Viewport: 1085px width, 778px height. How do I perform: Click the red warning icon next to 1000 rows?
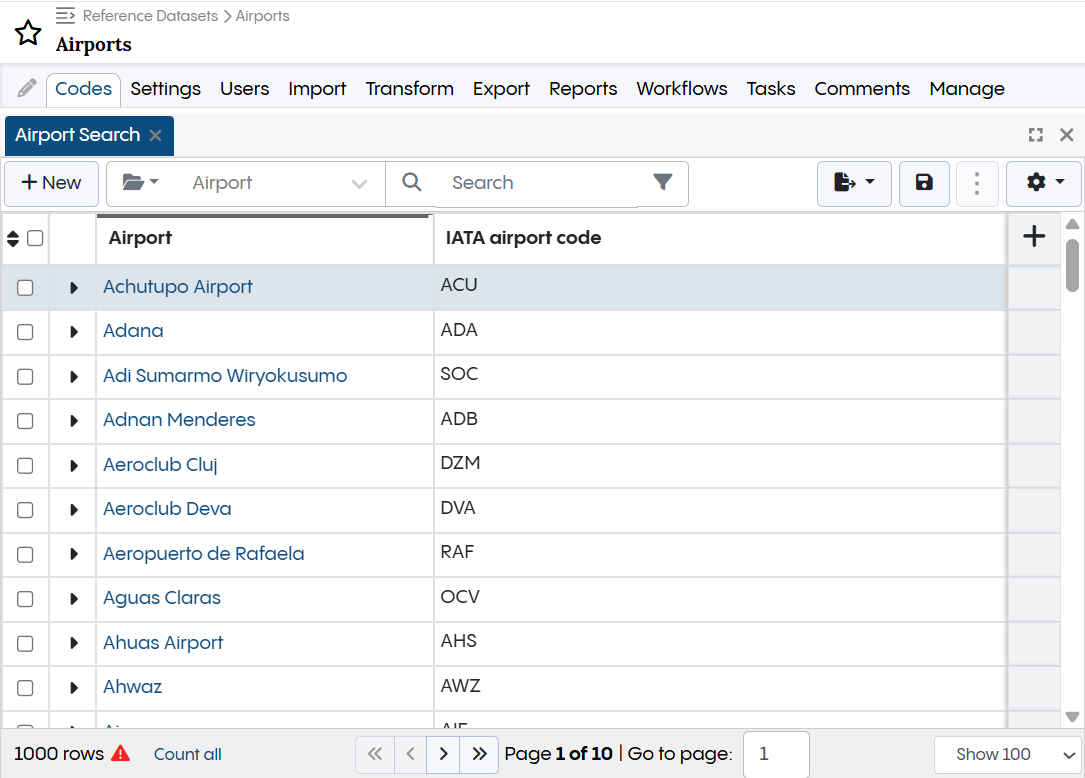click(x=120, y=754)
